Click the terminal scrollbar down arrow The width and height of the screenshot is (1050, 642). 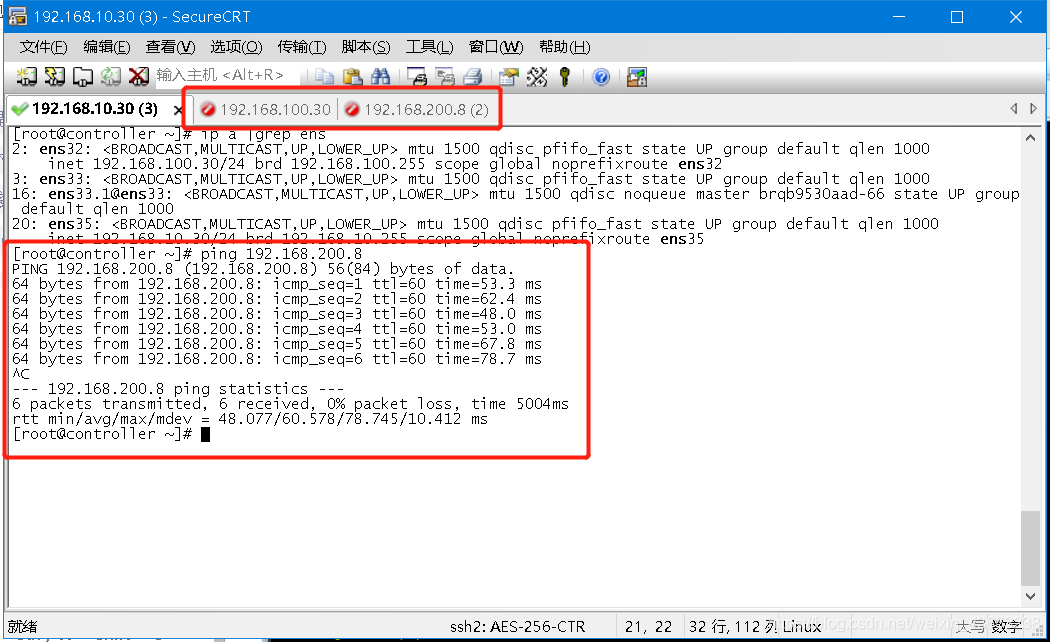[x=1031, y=596]
